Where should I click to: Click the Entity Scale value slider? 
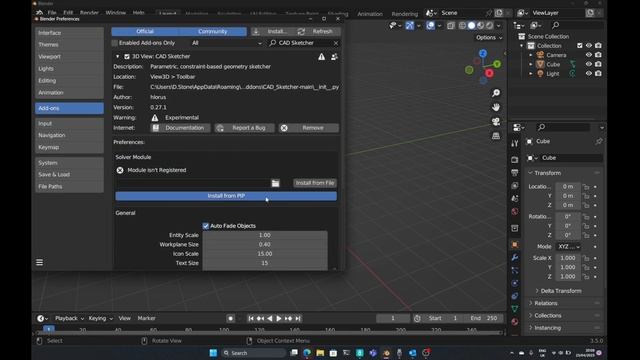[265, 235]
